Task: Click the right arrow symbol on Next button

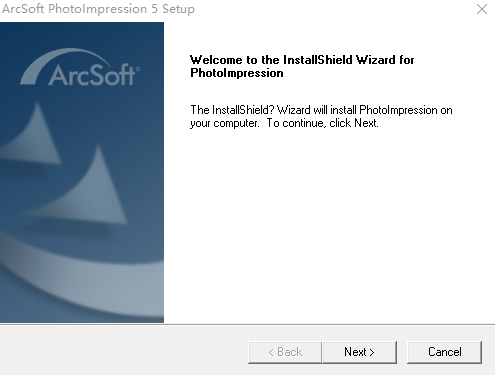Action: pos(372,352)
